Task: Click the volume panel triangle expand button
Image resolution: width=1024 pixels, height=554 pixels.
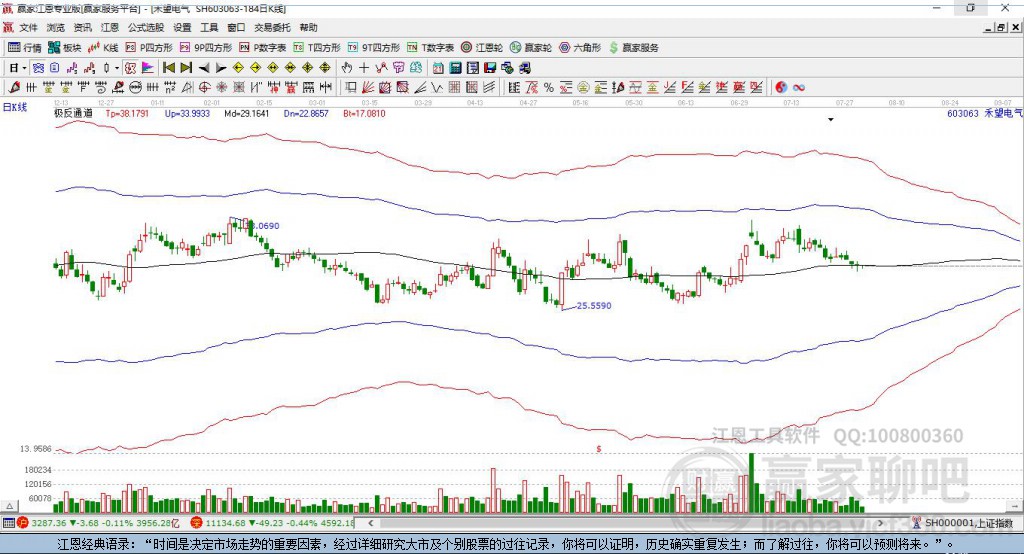Action: tap(9, 506)
